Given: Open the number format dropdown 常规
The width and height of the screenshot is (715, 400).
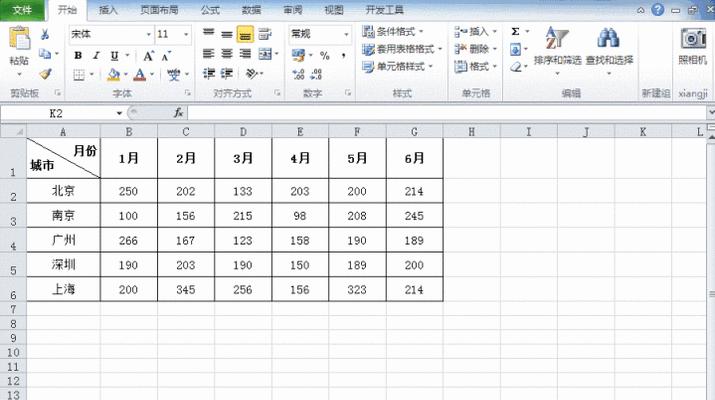Looking at the screenshot, I should click(346, 34).
